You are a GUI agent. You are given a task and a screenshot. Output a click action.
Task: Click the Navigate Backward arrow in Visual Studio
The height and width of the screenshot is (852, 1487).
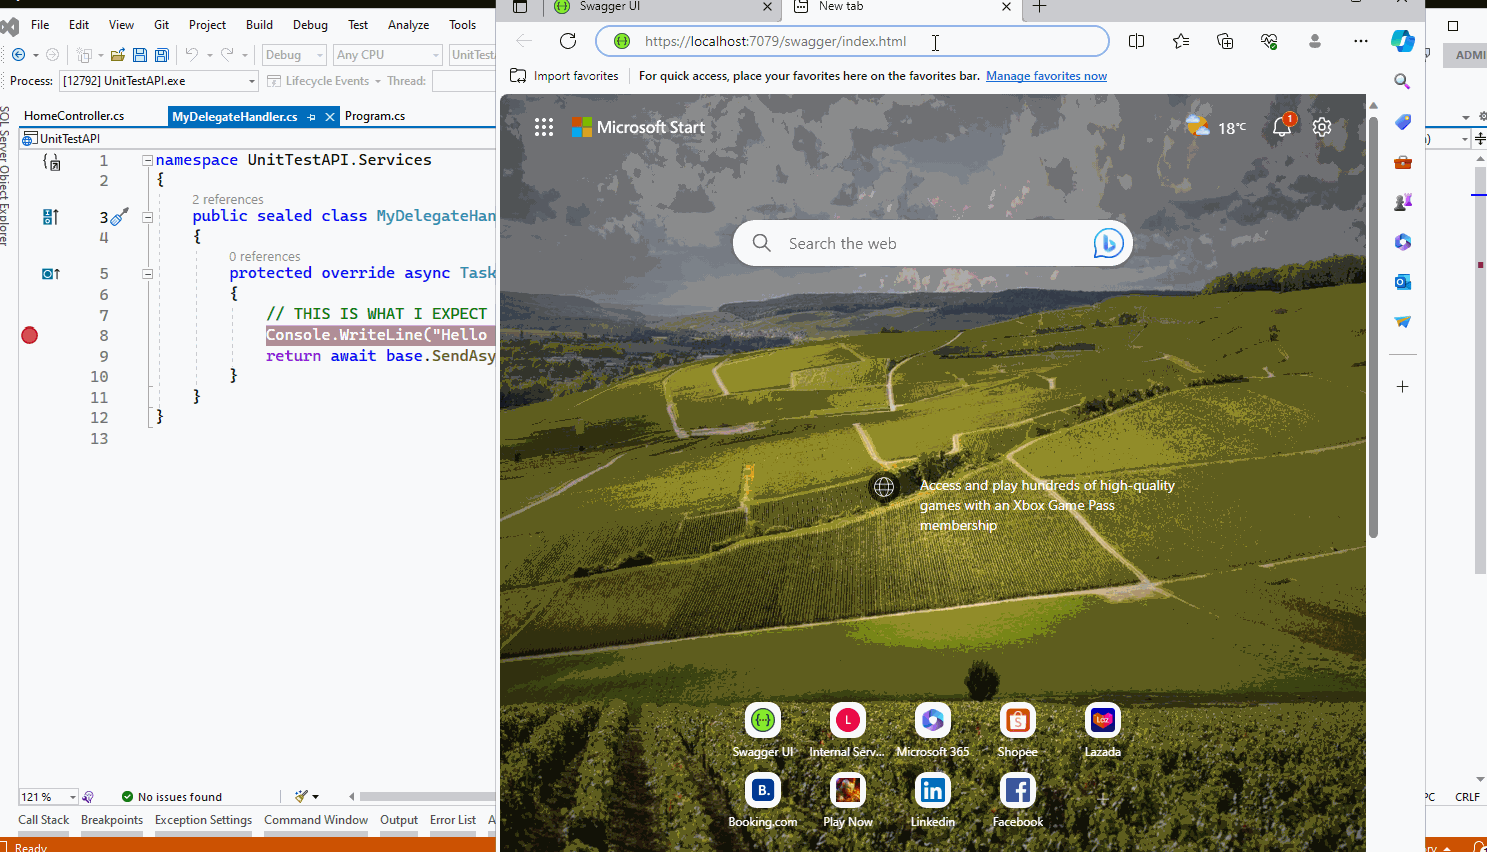[18, 55]
